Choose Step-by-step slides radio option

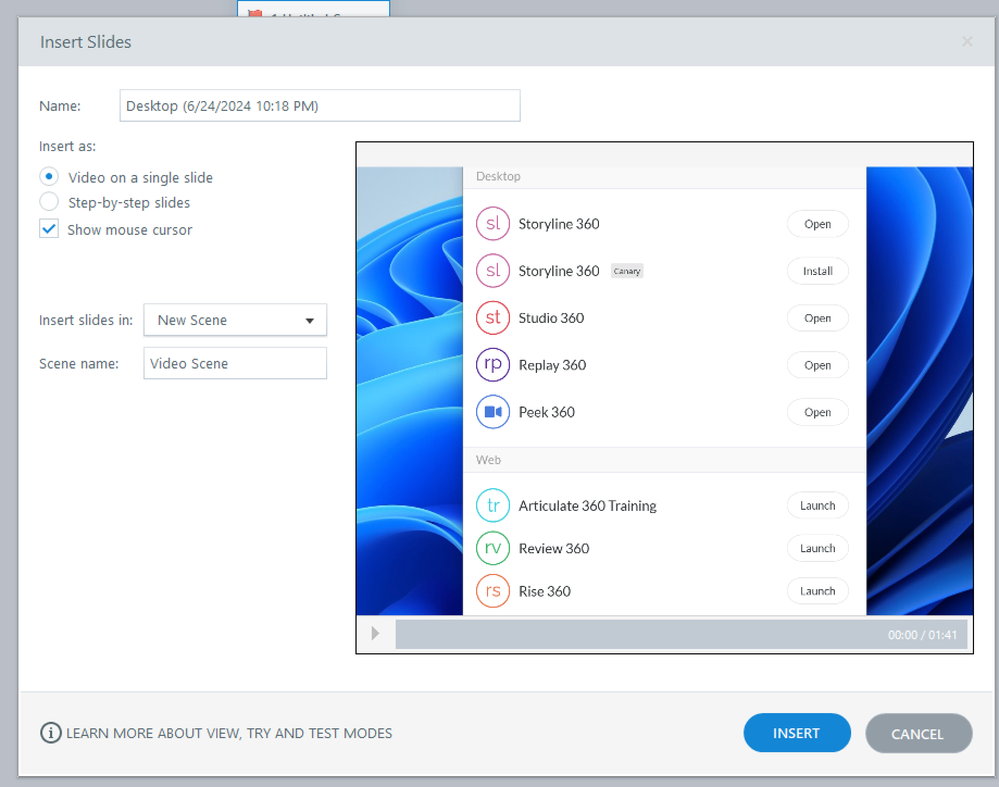pos(49,202)
